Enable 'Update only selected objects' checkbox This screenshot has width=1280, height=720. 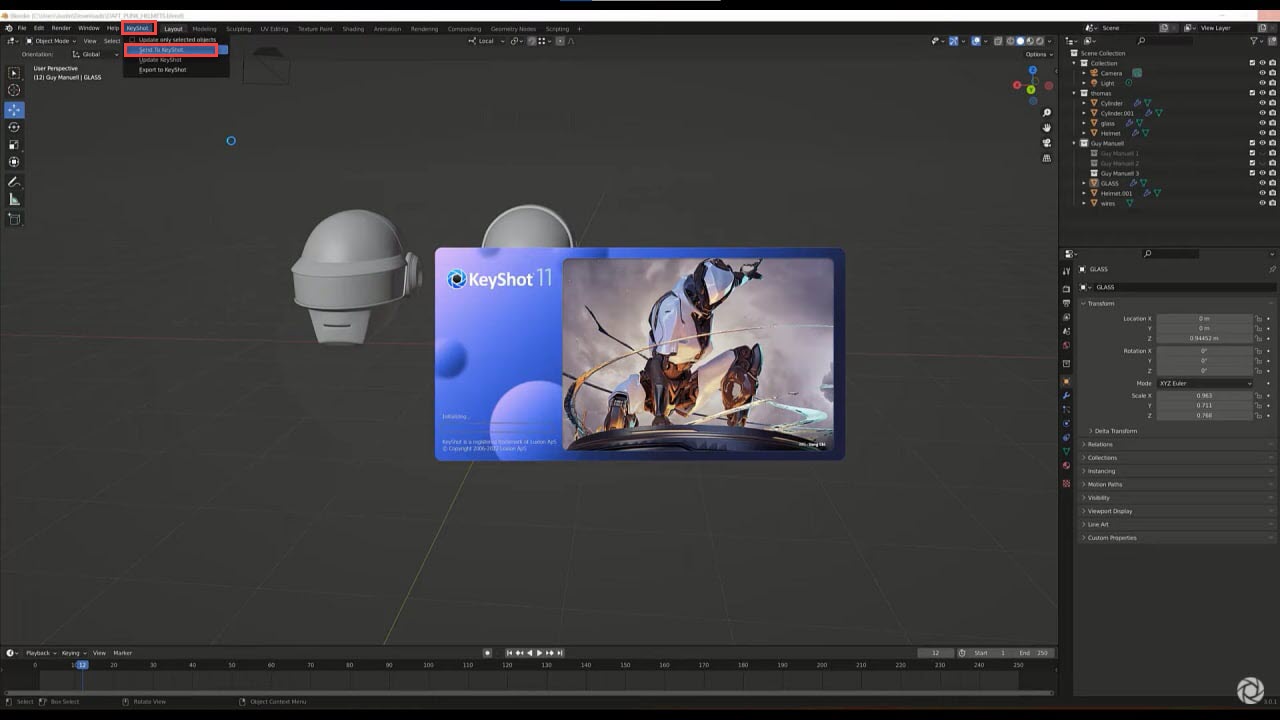point(132,40)
